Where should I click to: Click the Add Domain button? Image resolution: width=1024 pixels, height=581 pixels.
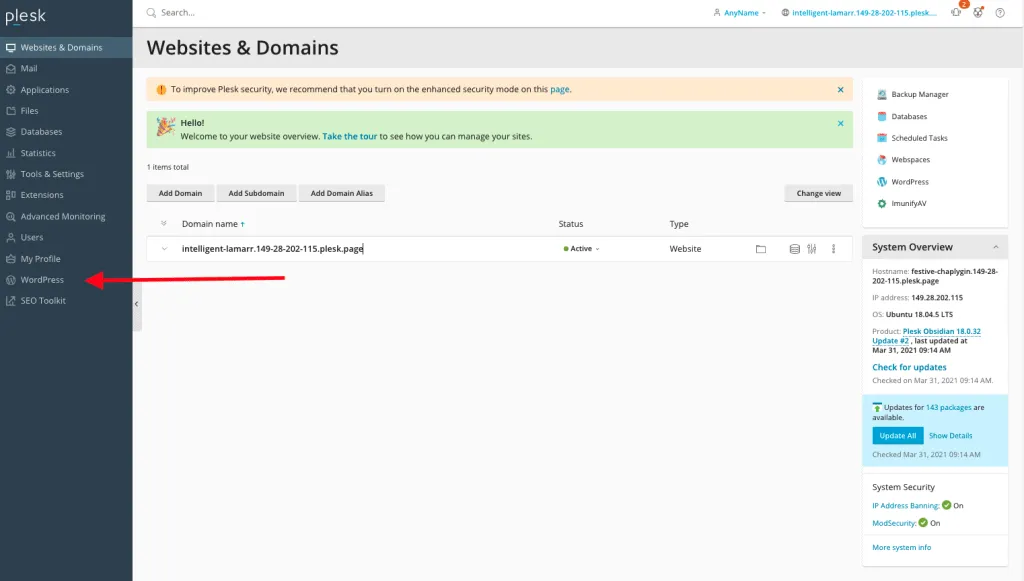click(x=180, y=193)
